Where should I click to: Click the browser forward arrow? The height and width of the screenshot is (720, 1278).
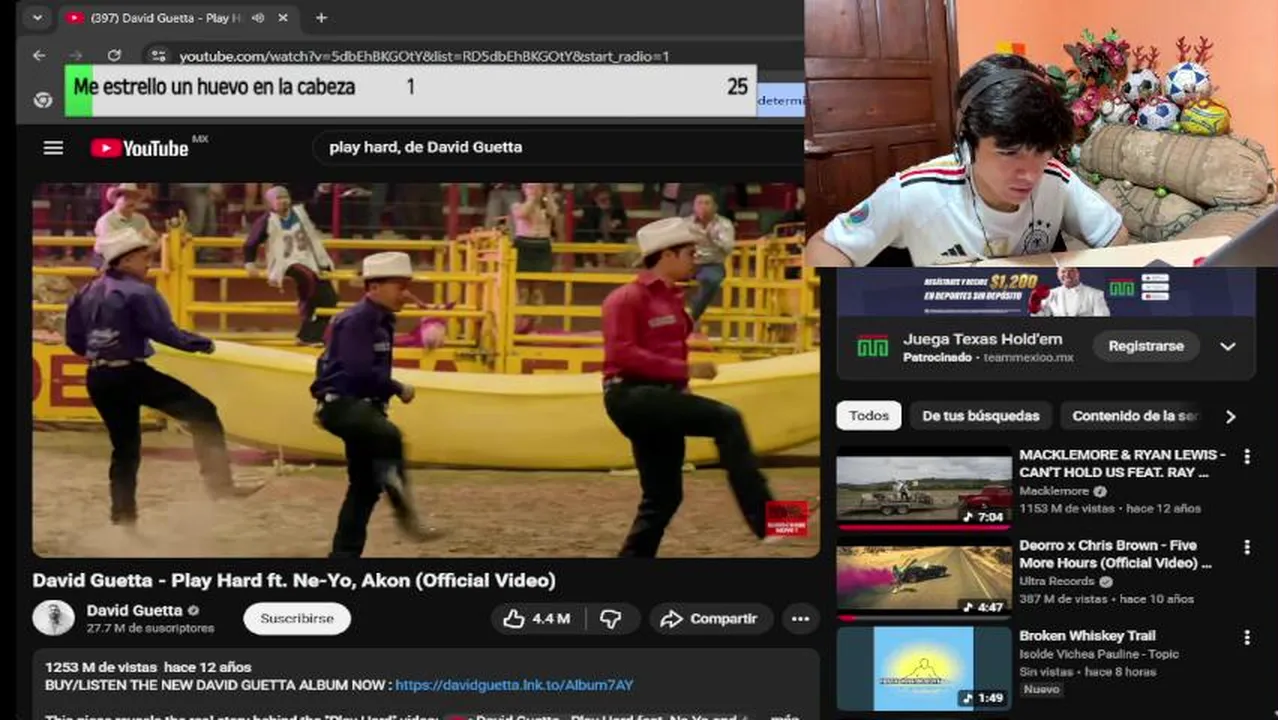[x=76, y=56]
